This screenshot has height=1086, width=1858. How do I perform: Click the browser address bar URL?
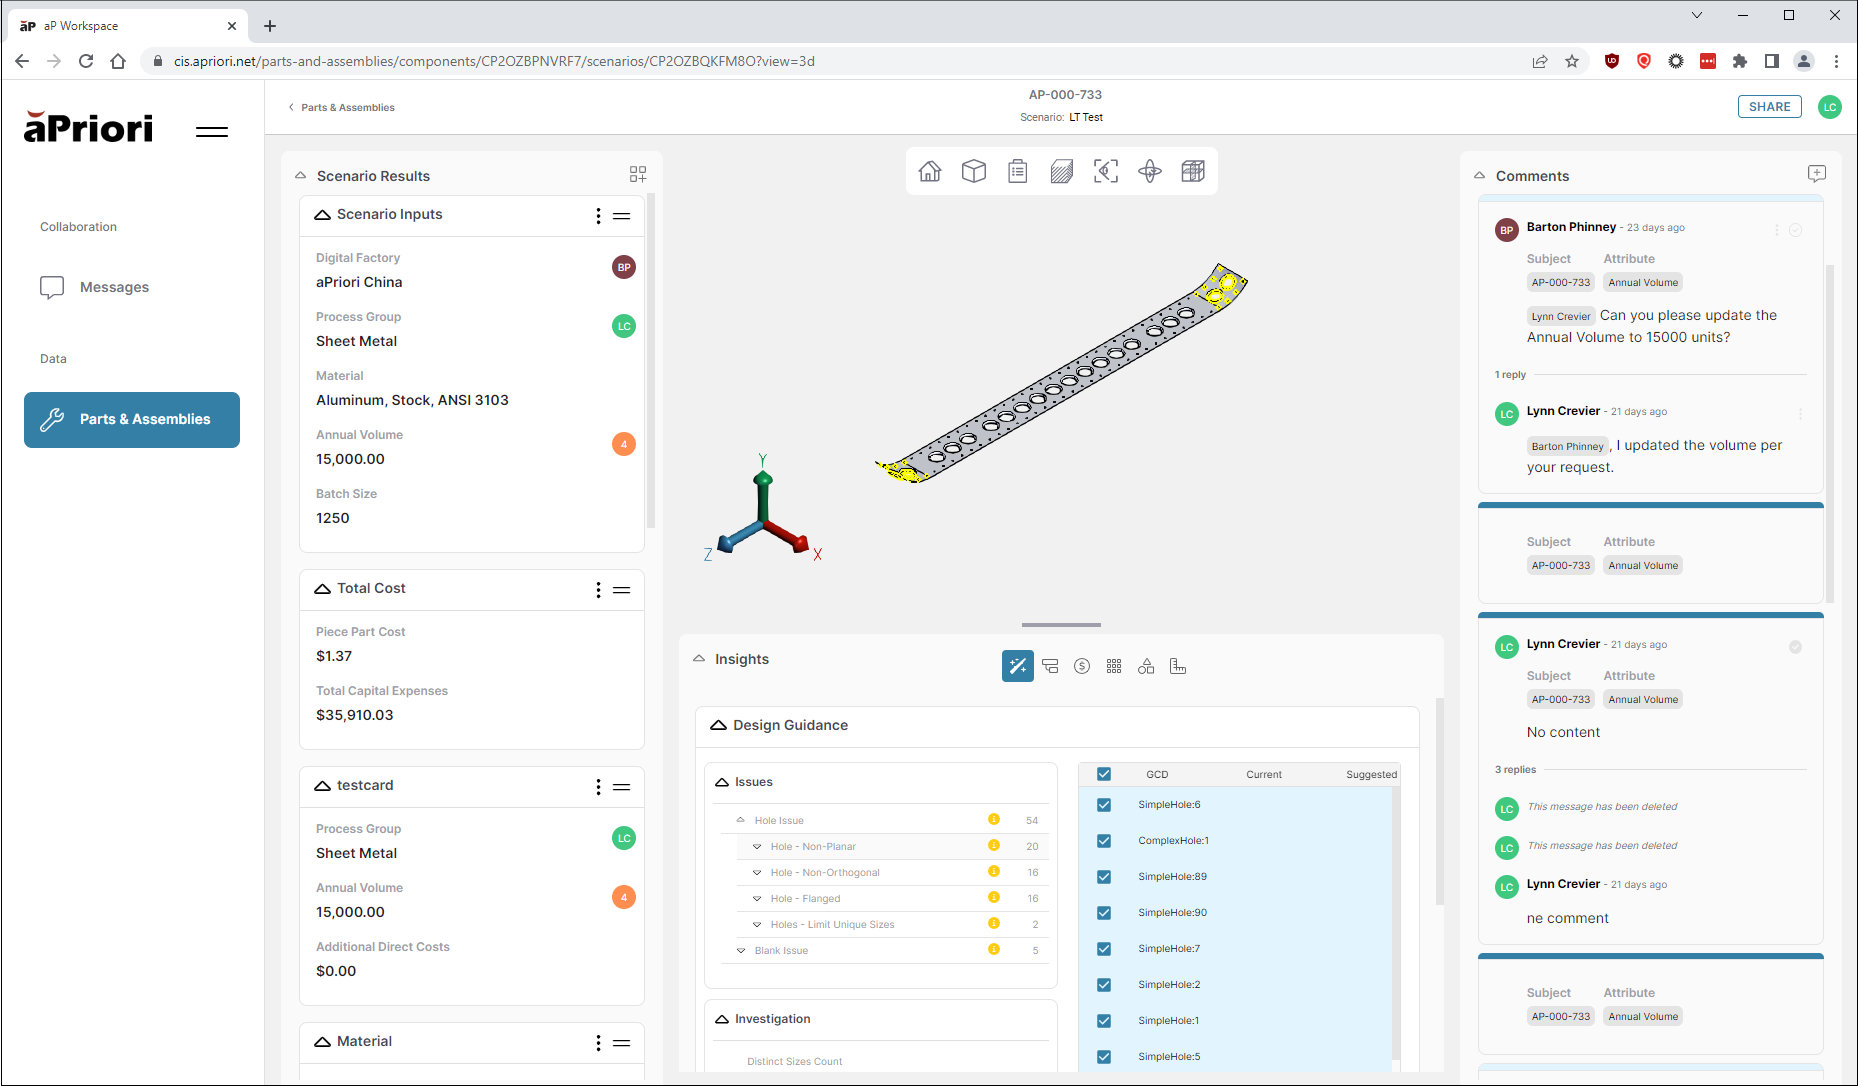click(x=494, y=61)
